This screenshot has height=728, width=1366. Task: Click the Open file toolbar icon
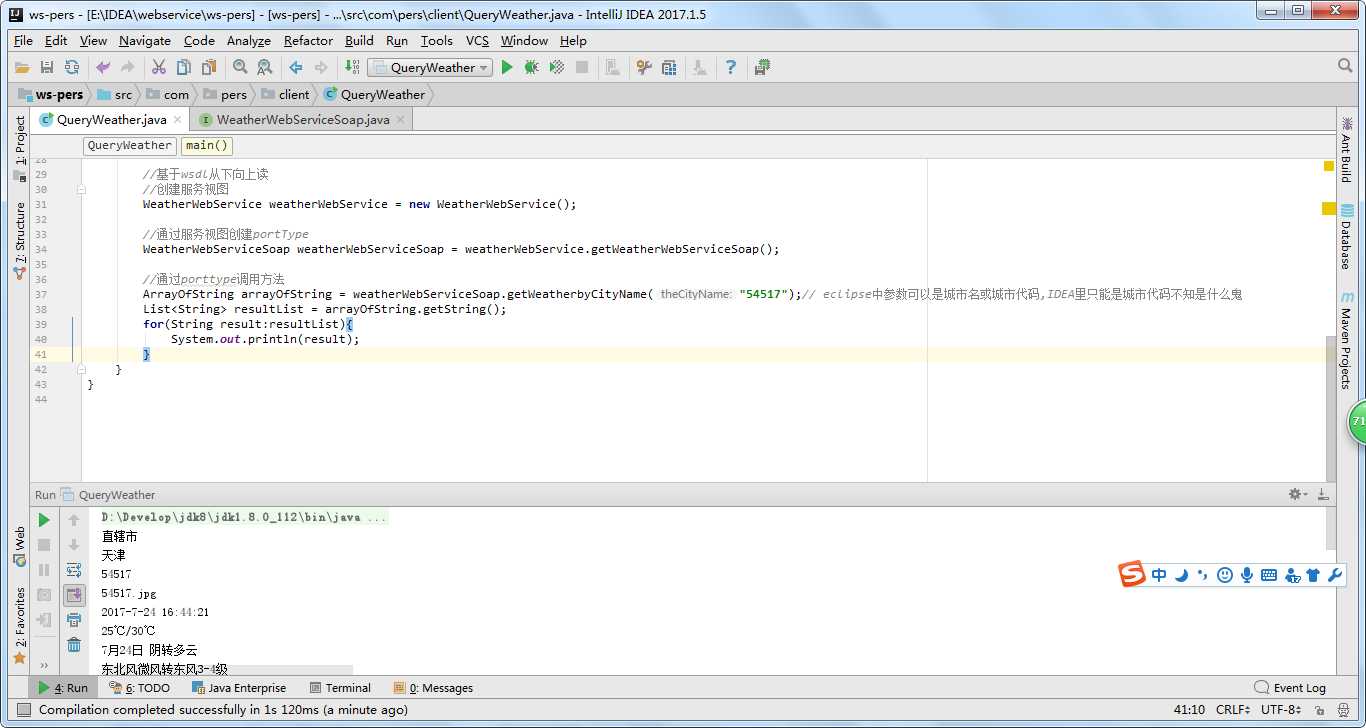point(22,67)
